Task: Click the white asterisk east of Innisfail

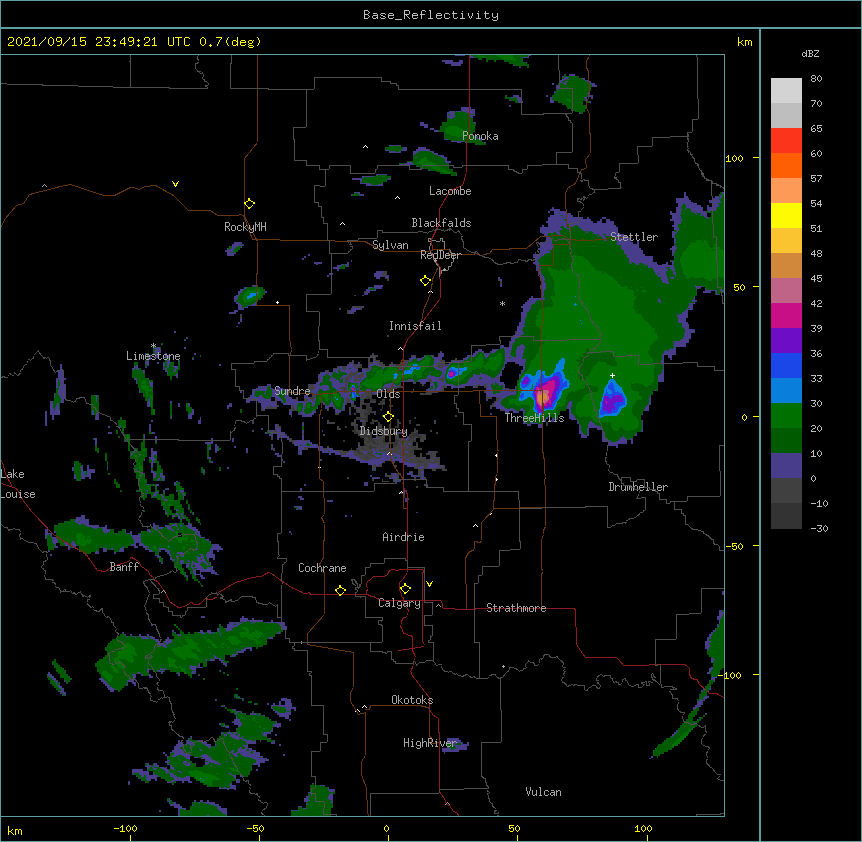Action: (502, 303)
